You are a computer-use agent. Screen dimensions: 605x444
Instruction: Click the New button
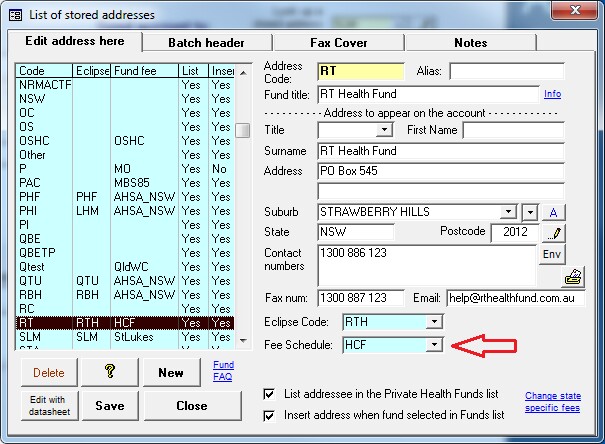coord(171,373)
